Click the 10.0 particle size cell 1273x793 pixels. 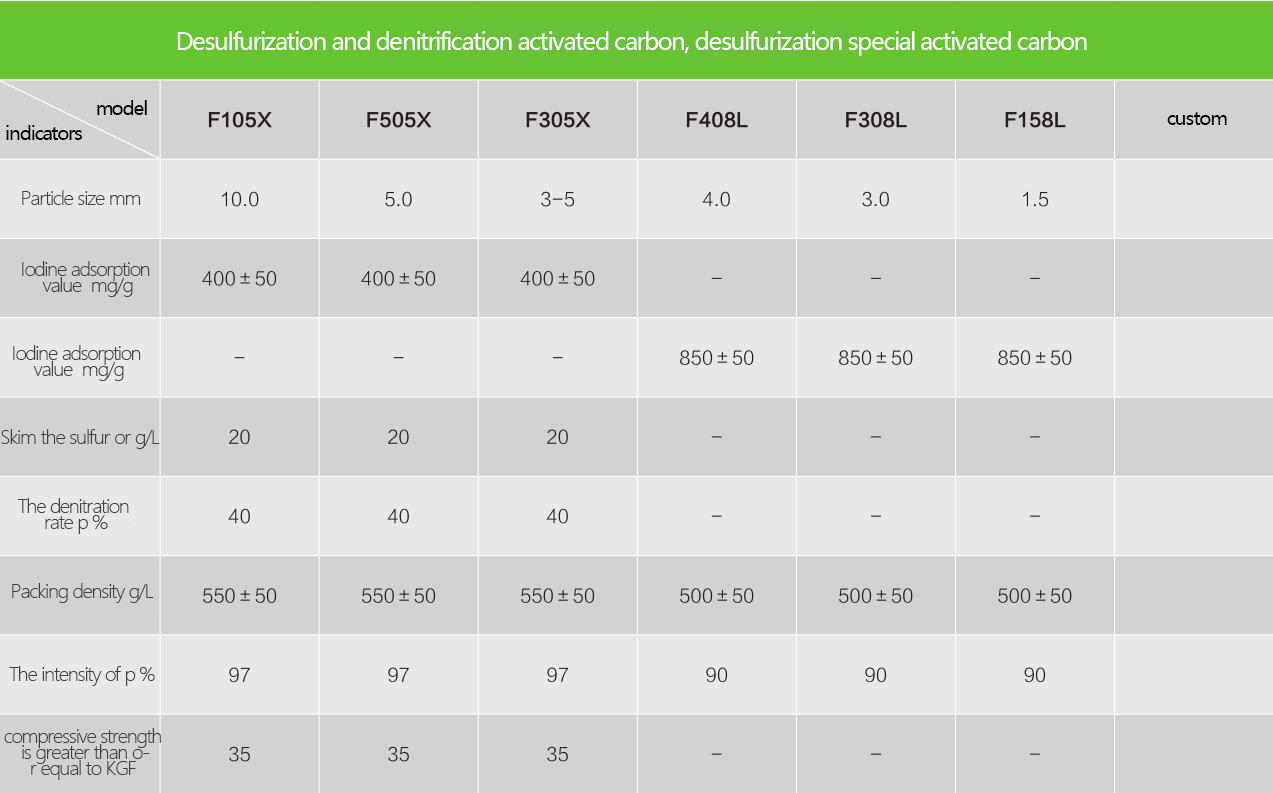[x=239, y=199]
